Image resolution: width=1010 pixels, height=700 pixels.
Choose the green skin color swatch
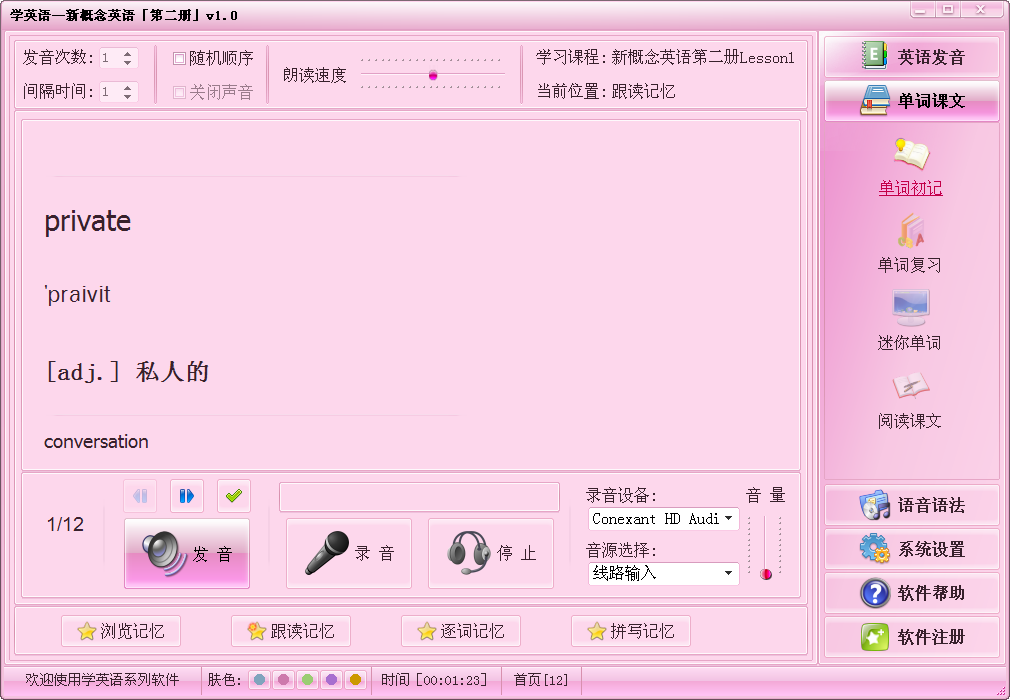307,679
